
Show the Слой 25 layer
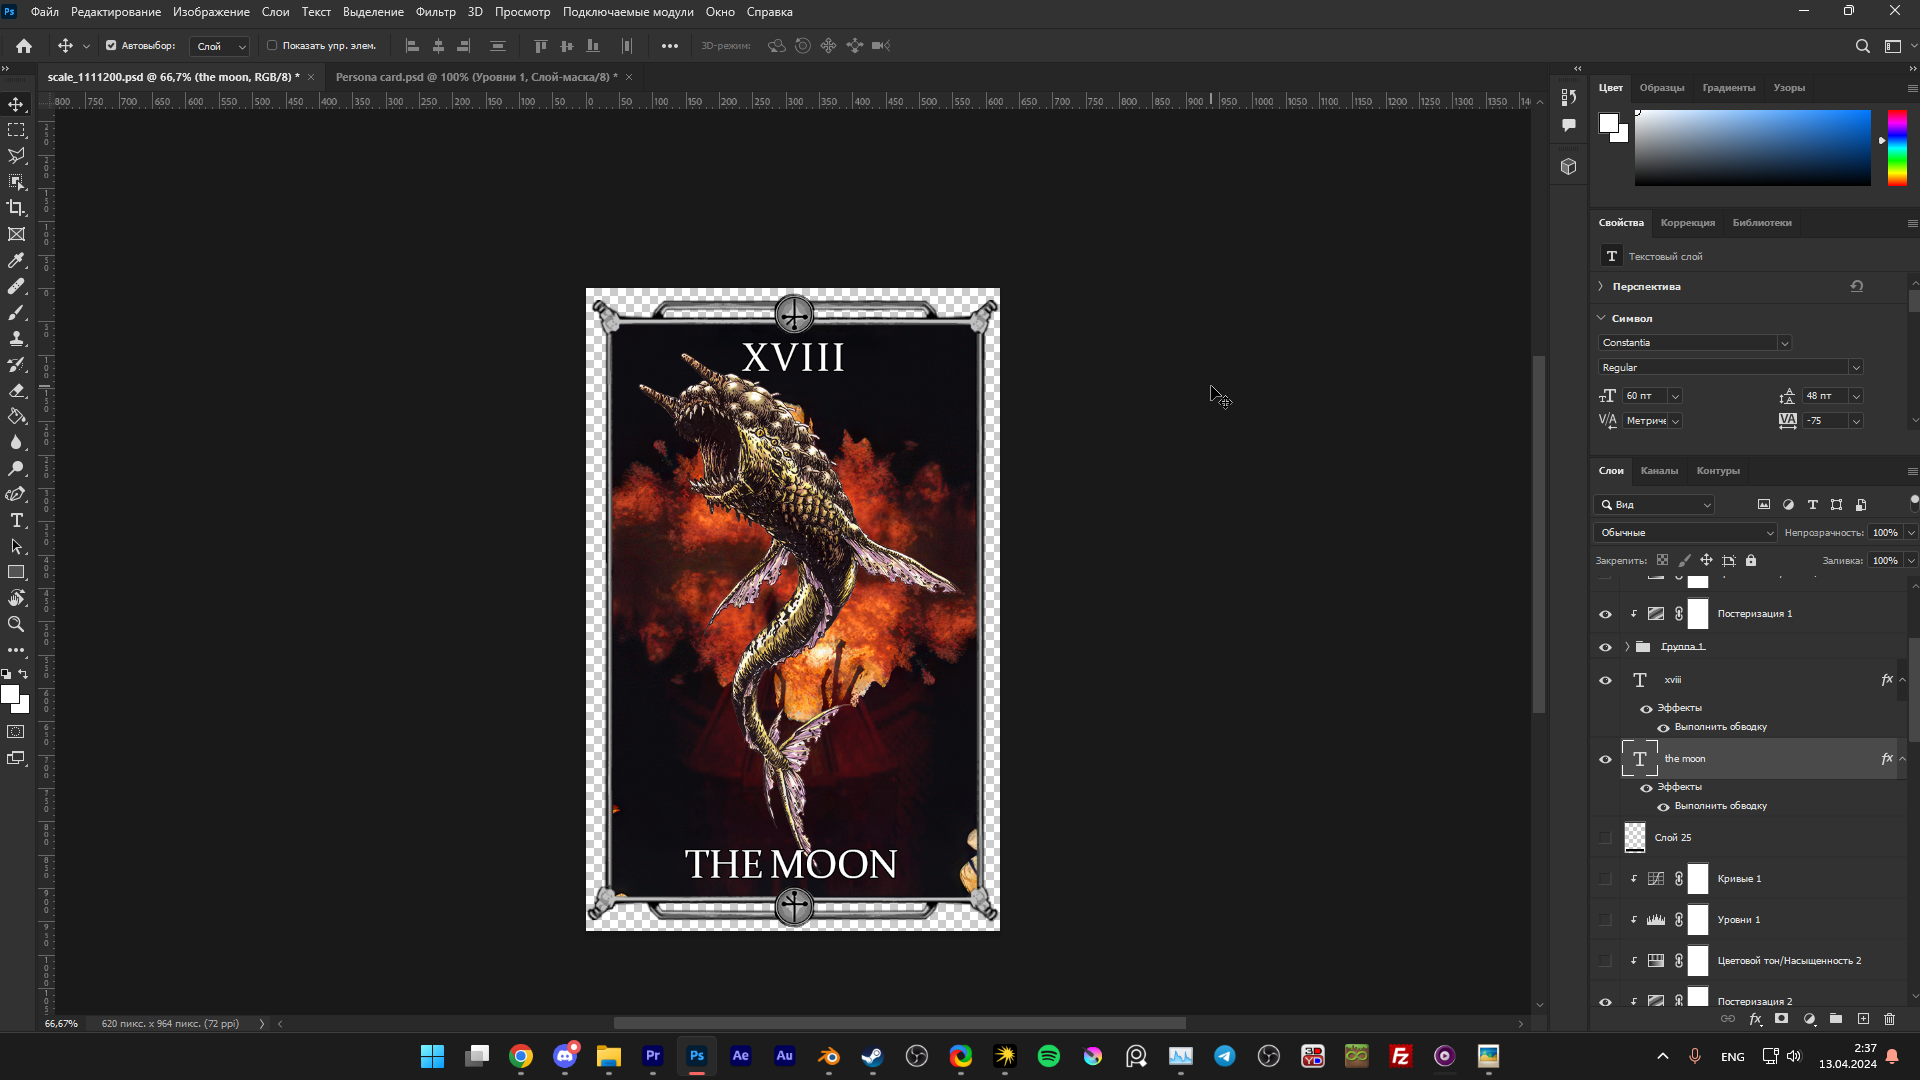click(x=1605, y=838)
